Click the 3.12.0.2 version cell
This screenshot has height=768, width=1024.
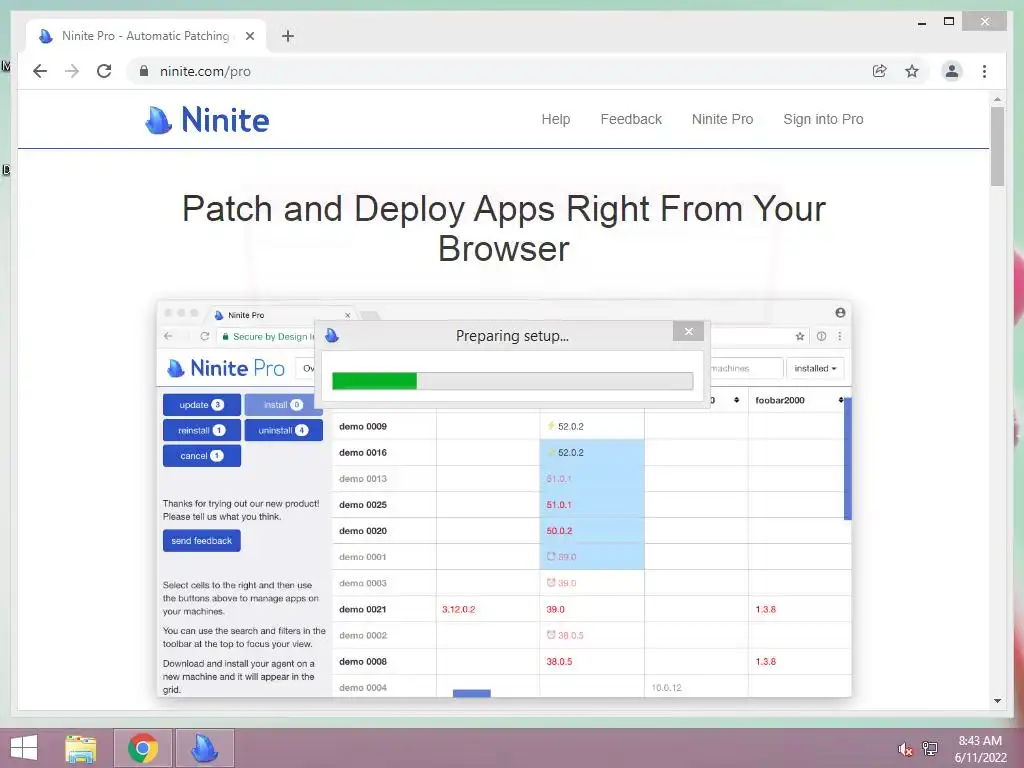(x=458, y=609)
